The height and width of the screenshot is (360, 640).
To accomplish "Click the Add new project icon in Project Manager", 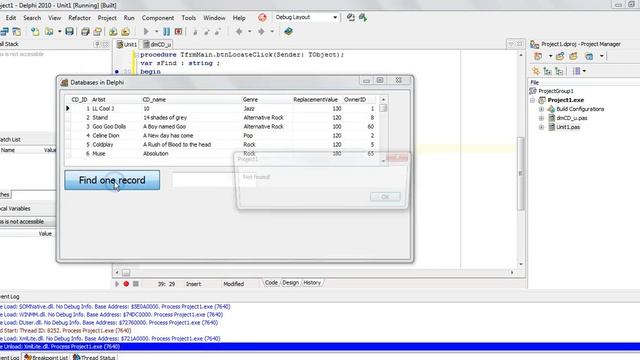I will click(560, 56).
